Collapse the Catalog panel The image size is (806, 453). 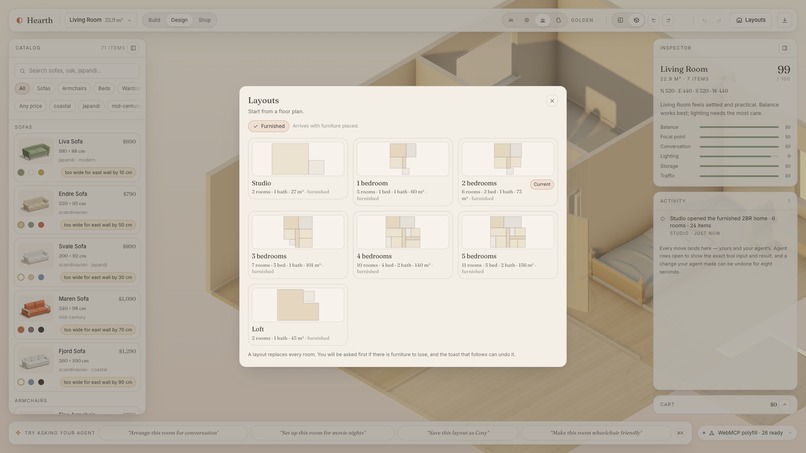click(133, 48)
